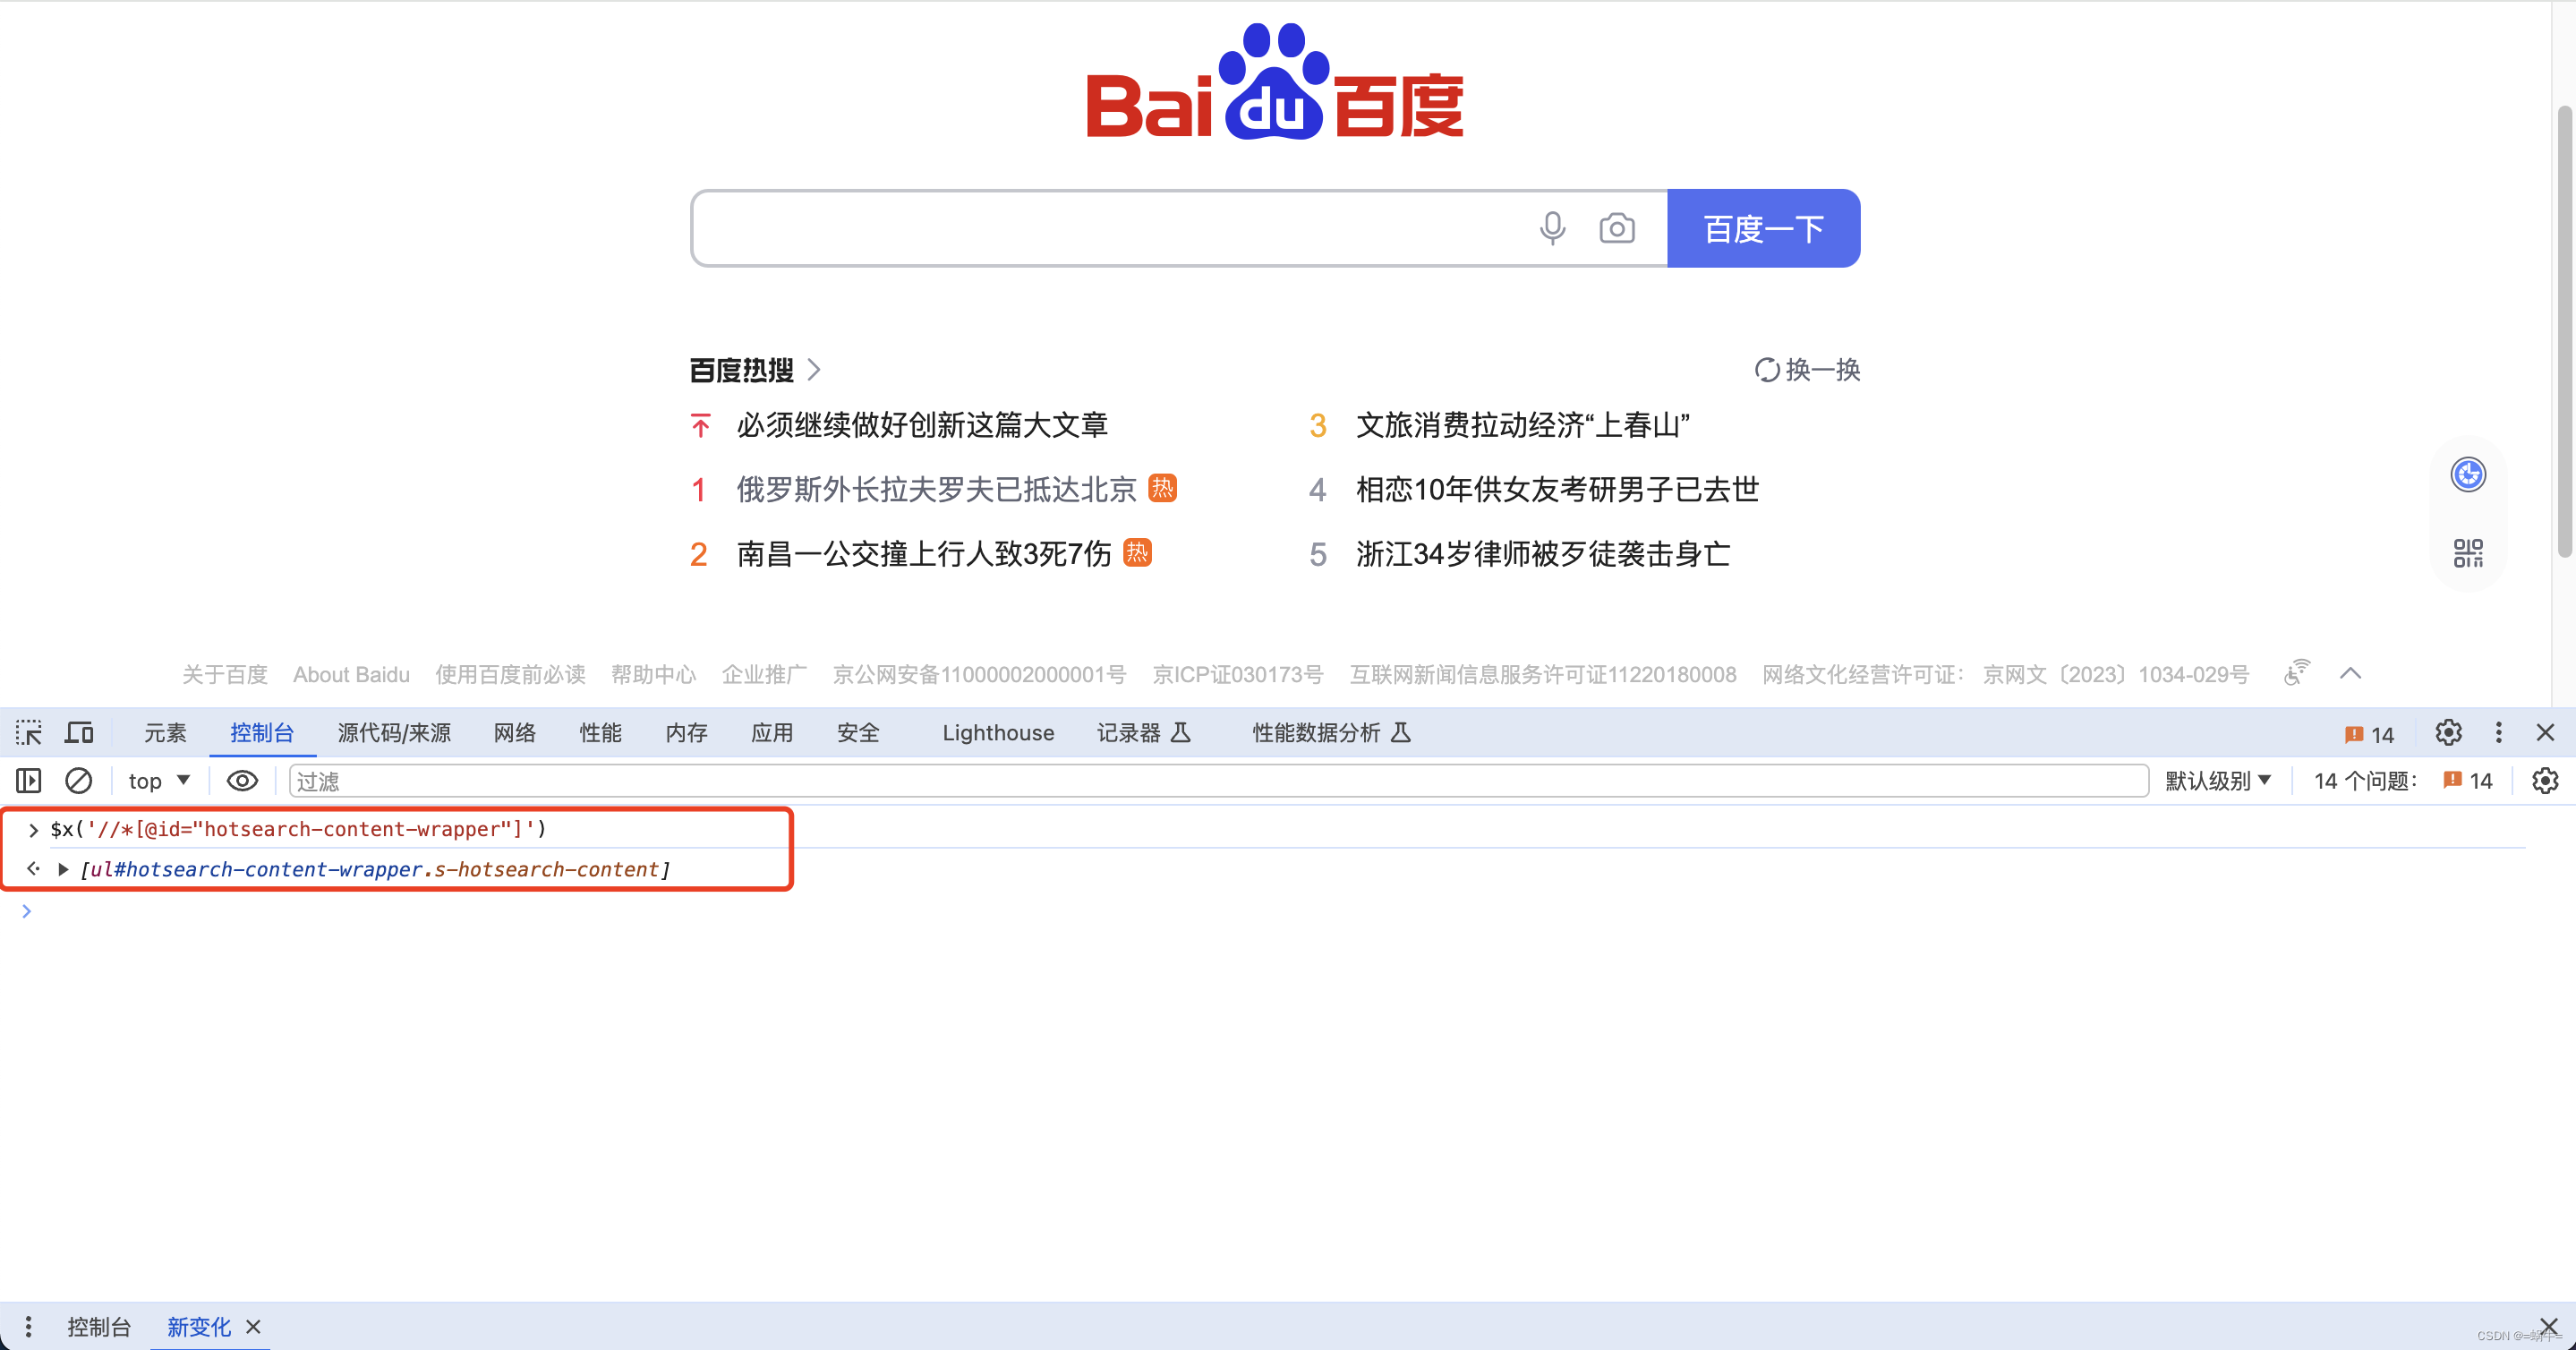The image size is (2576, 1350).
Task: Click the accessibility icon in footer
Action: [2297, 673]
